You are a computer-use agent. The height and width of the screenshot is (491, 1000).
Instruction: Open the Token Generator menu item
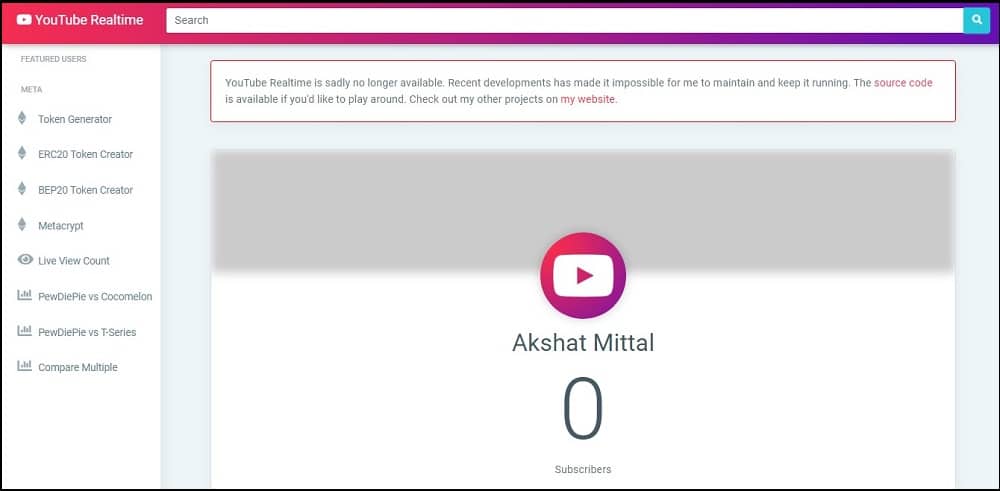point(75,119)
